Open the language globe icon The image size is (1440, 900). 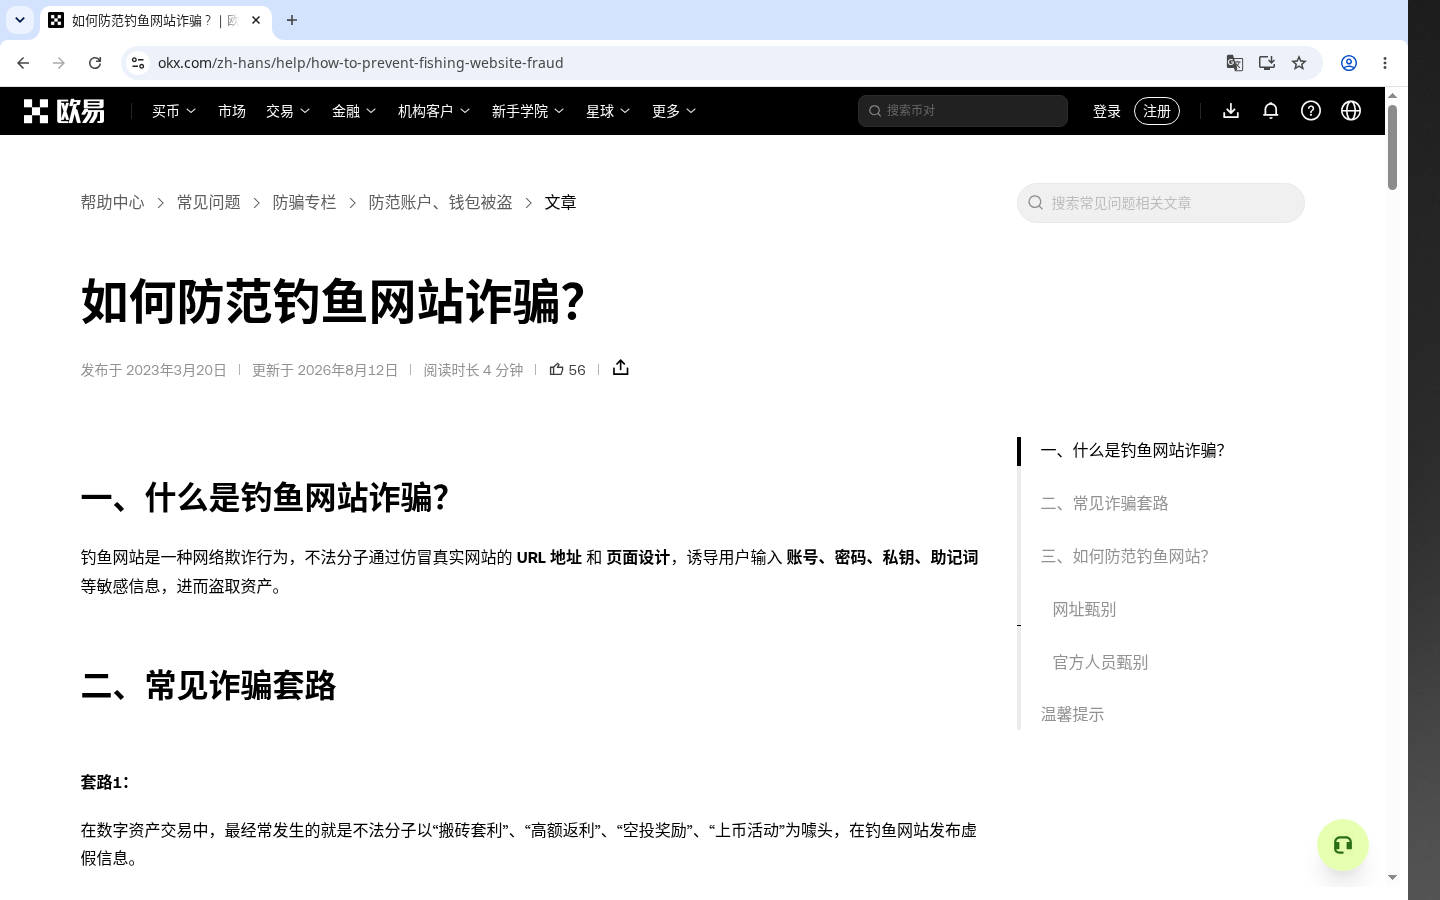click(1351, 111)
